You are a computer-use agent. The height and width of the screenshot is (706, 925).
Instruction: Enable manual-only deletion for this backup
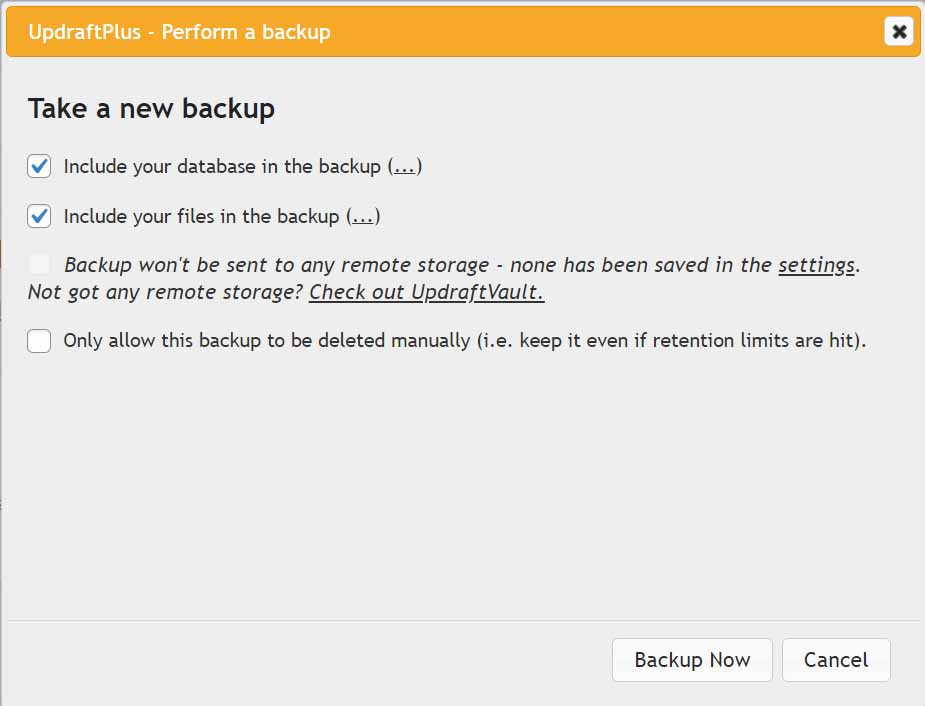tap(39, 341)
